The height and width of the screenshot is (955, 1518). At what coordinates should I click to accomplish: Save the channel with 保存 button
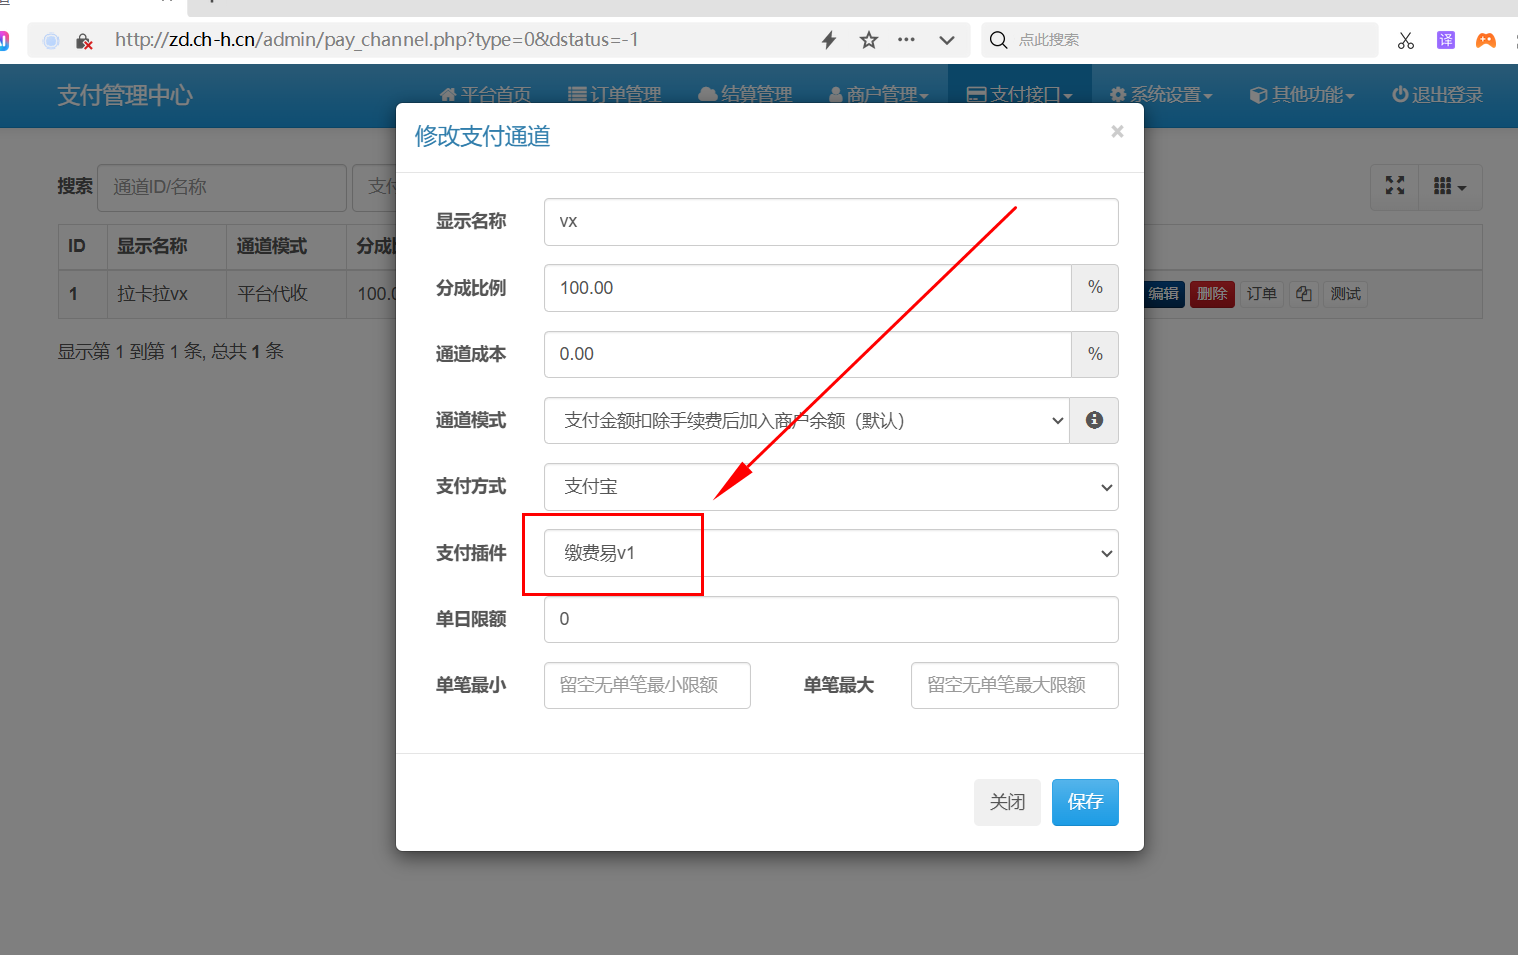click(1085, 802)
